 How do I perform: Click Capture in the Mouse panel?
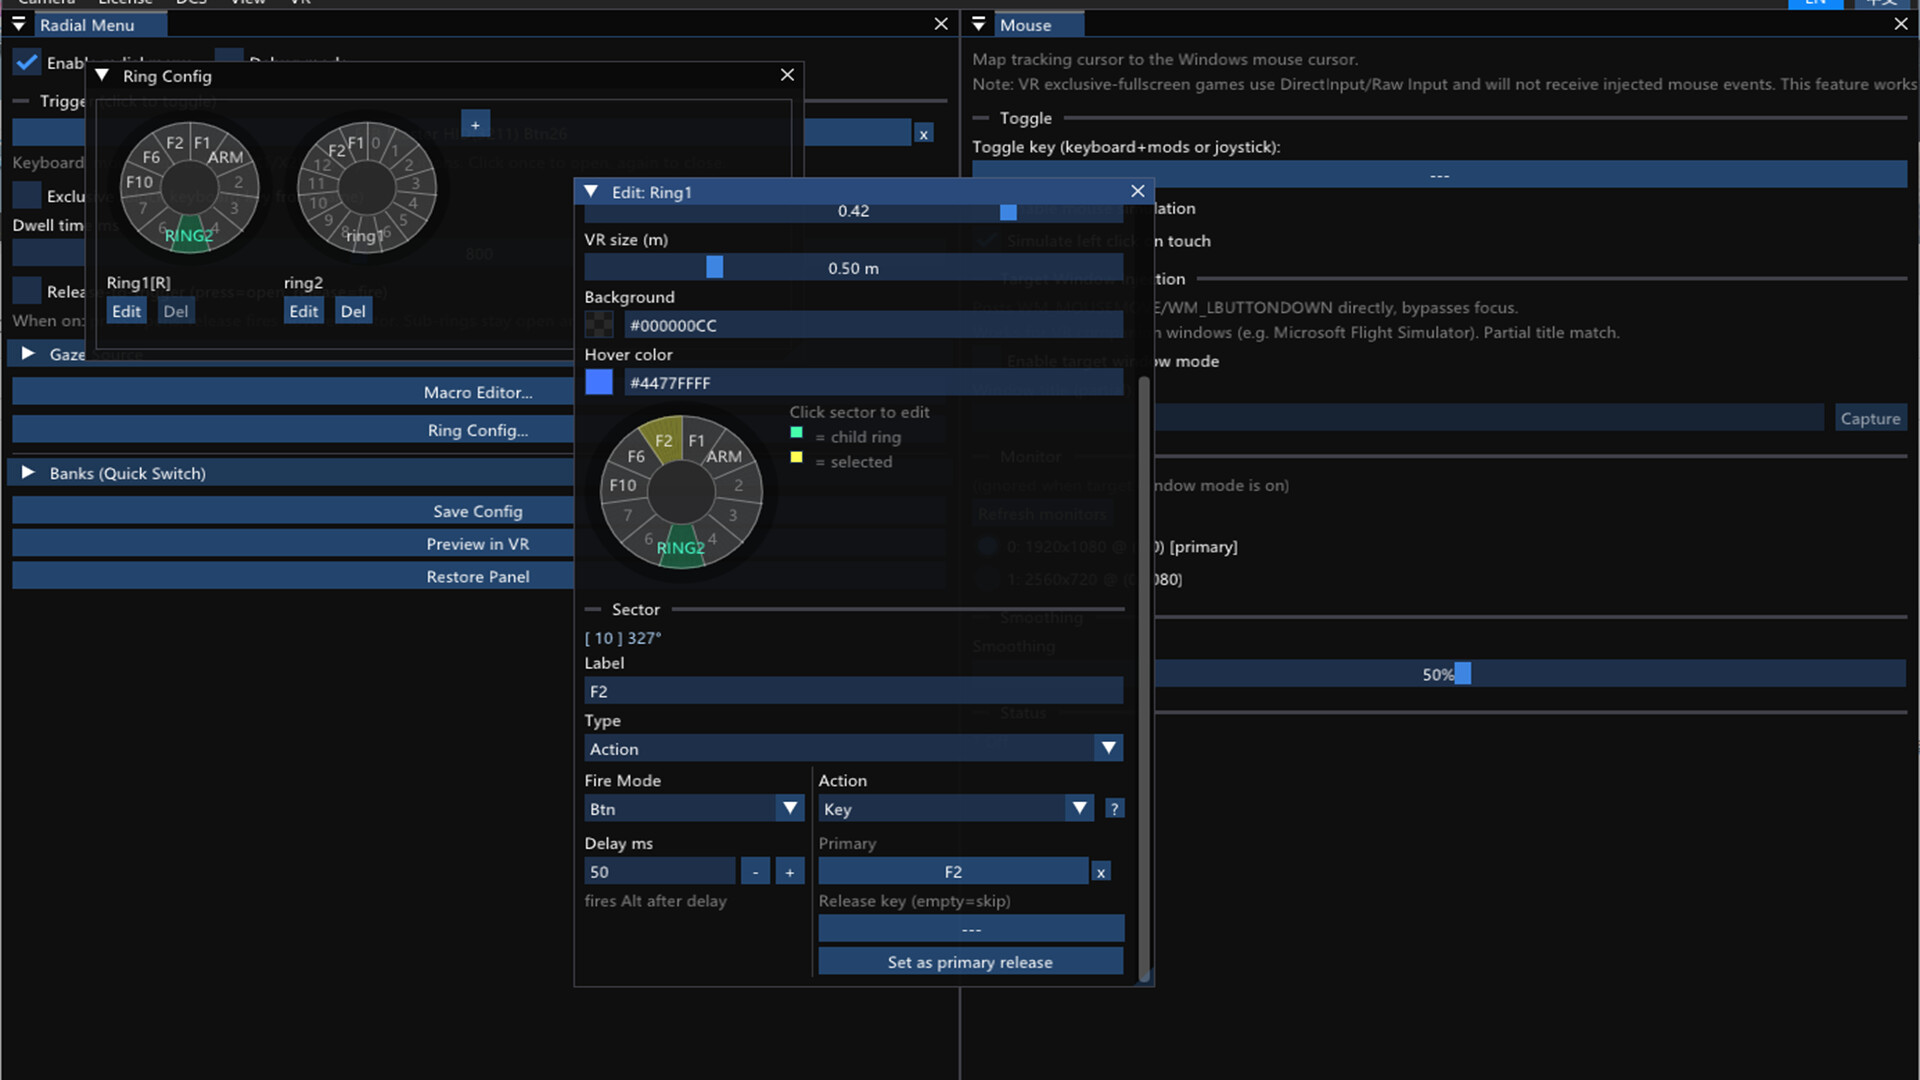pos(1870,418)
